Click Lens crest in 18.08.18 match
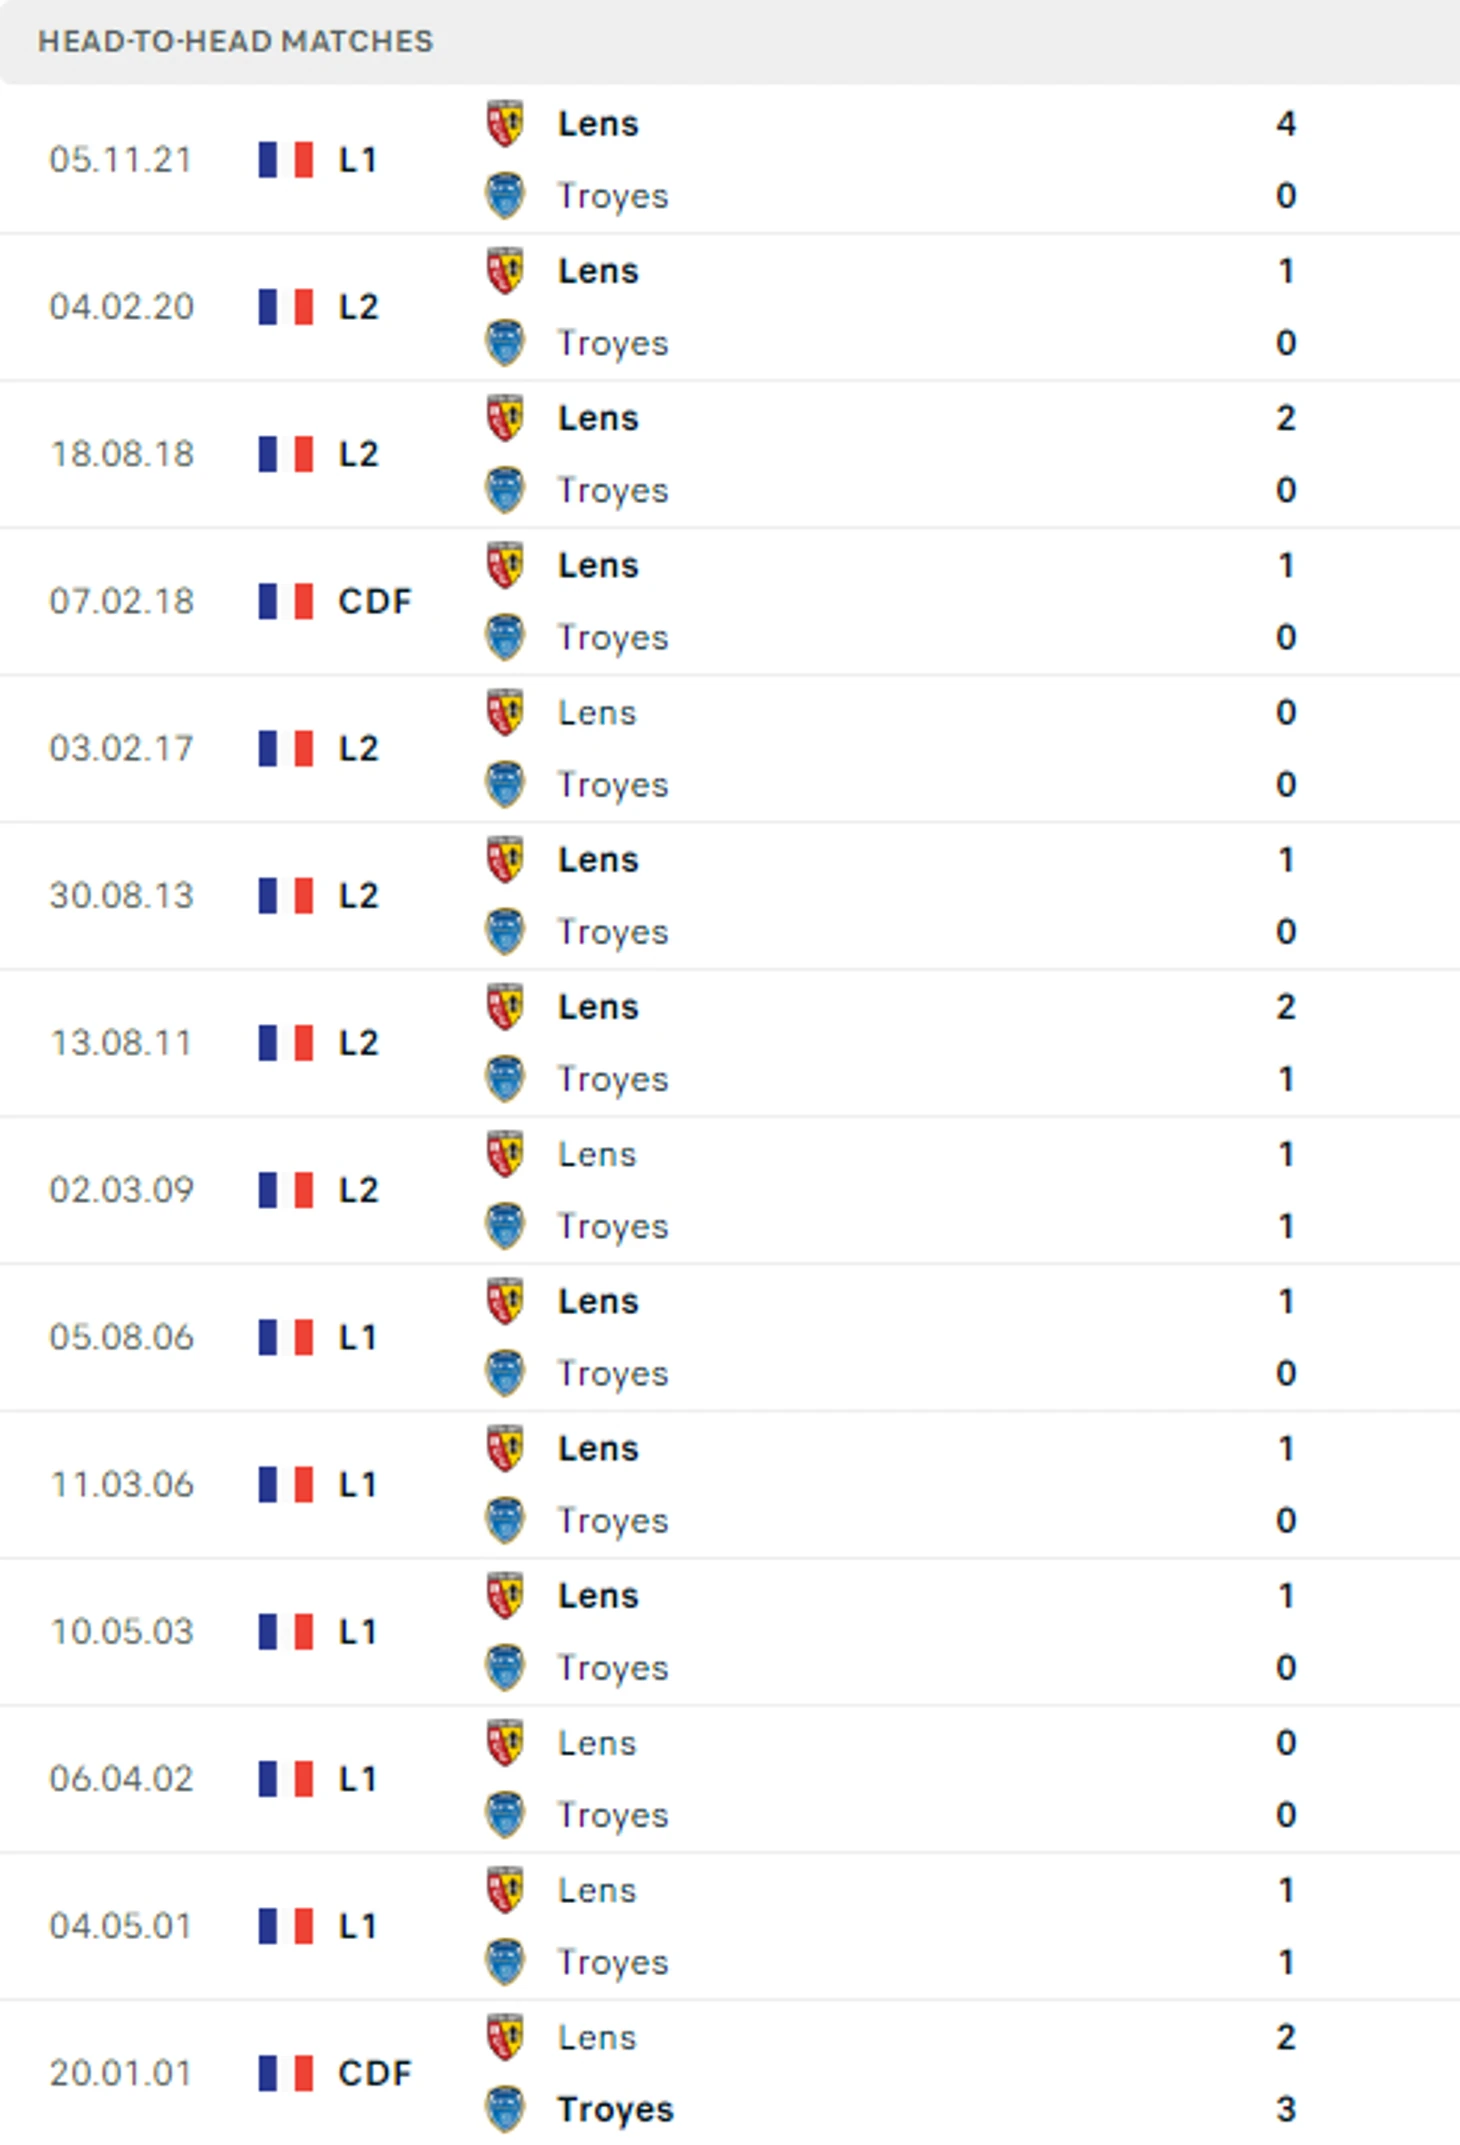This screenshot has height=2145, width=1460. [x=505, y=418]
